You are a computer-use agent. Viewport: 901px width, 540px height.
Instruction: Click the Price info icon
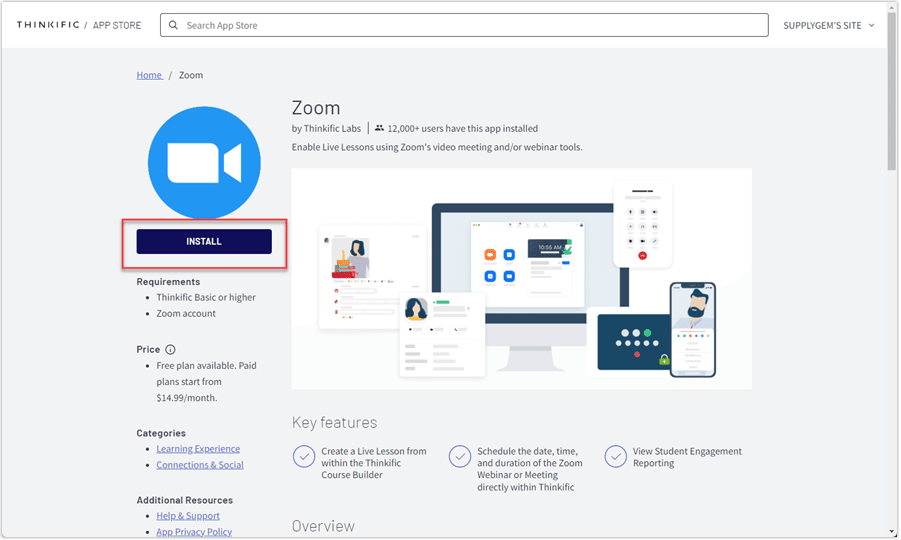click(170, 349)
